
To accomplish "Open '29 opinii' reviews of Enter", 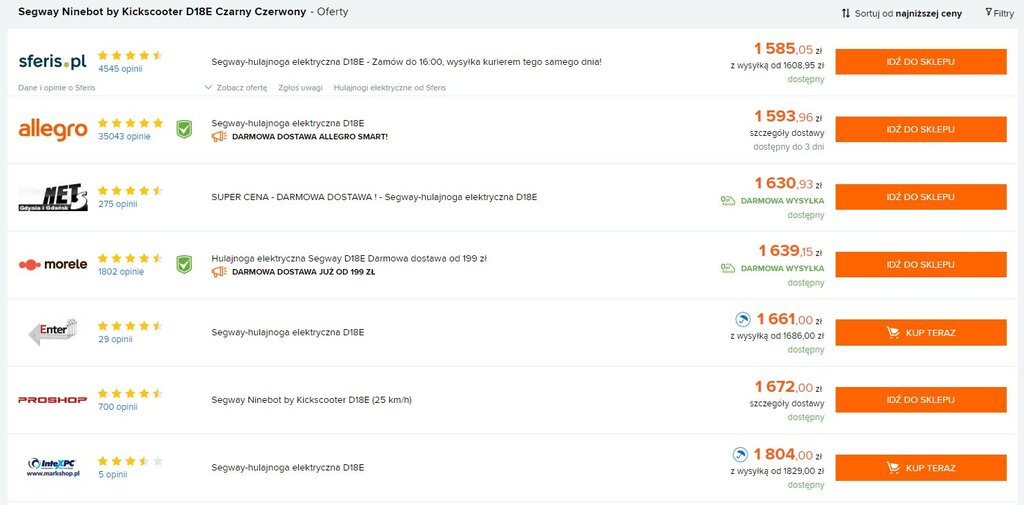I will point(115,339).
